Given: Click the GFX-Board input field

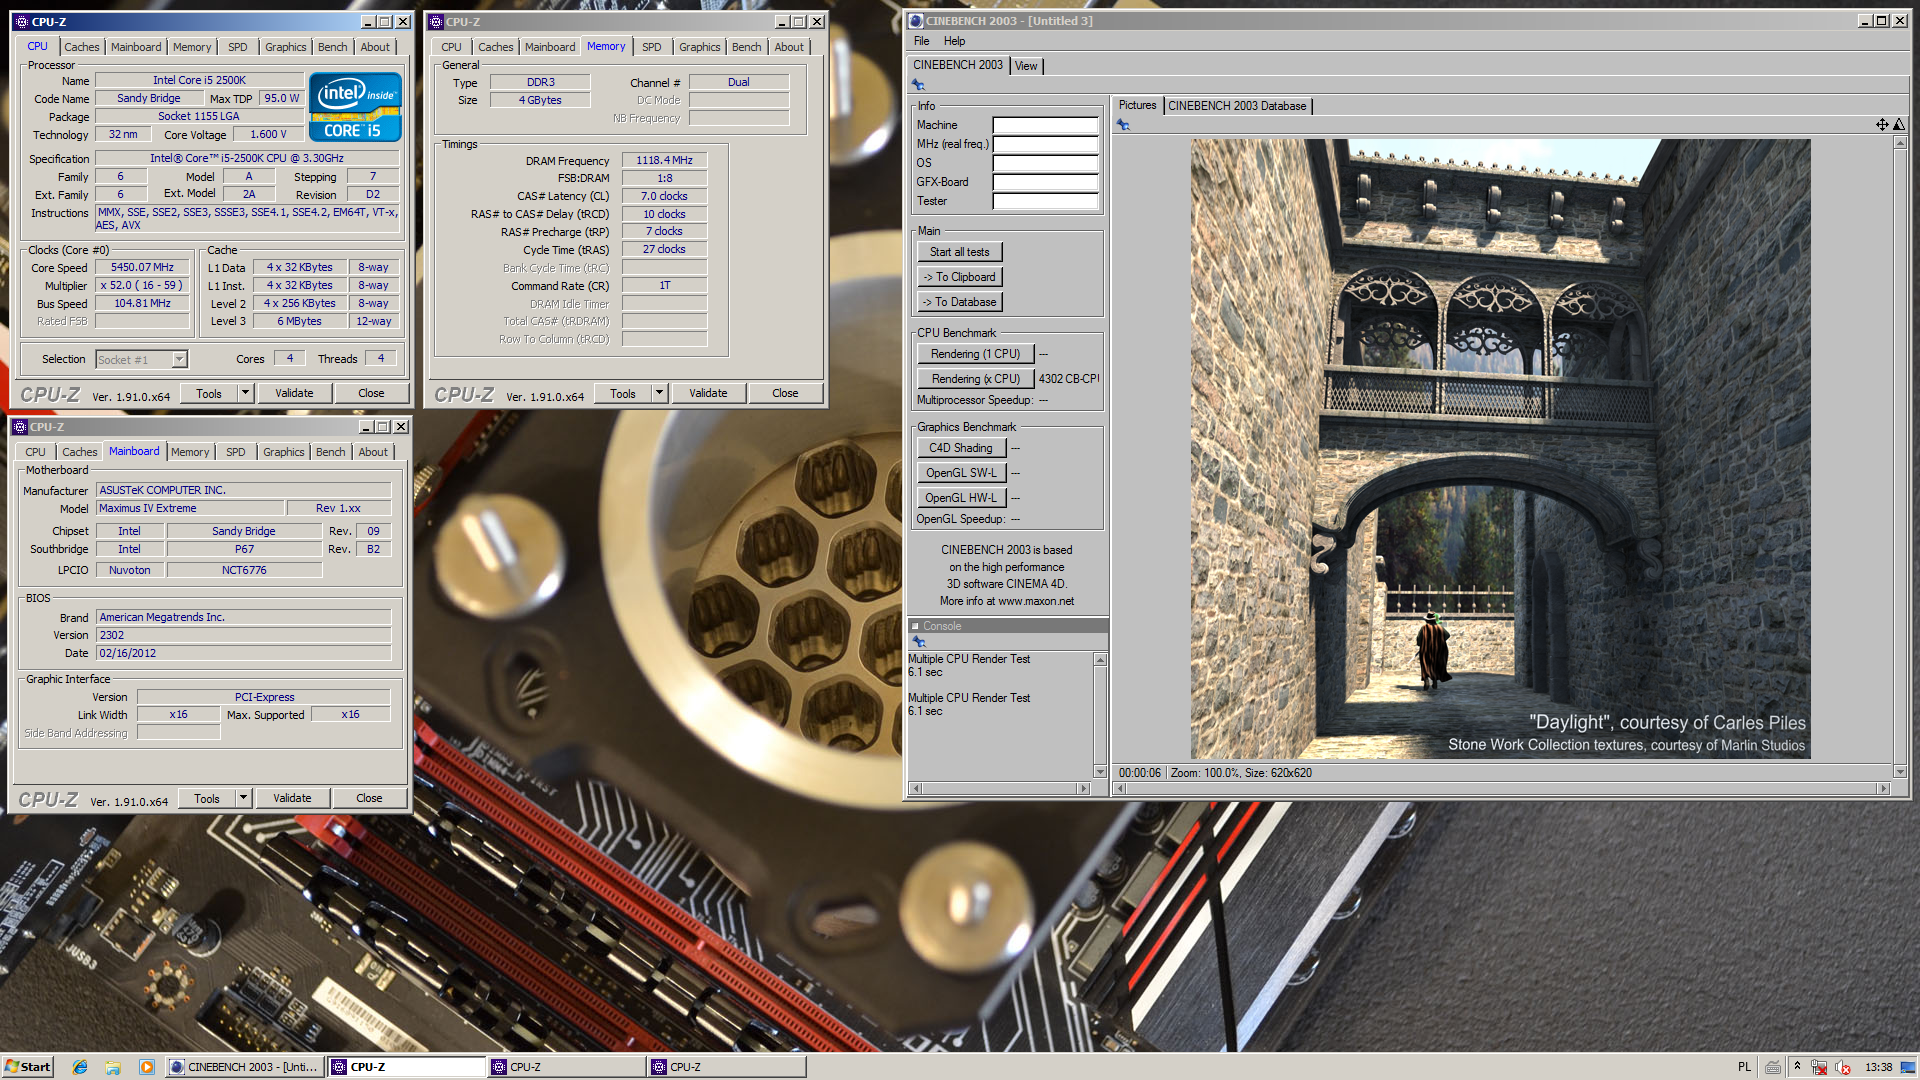Looking at the screenshot, I should [1045, 182].
